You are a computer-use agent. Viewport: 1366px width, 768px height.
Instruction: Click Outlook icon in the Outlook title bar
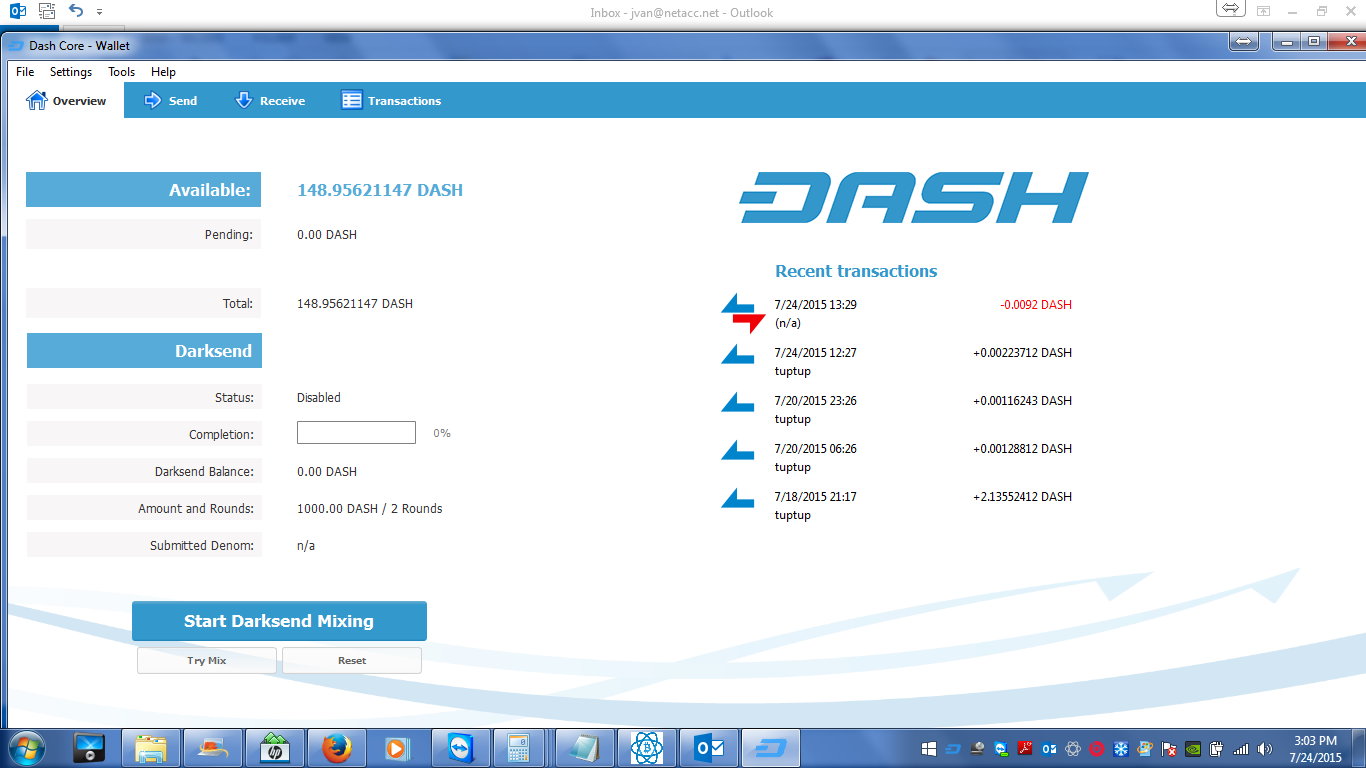click(18, 12)
